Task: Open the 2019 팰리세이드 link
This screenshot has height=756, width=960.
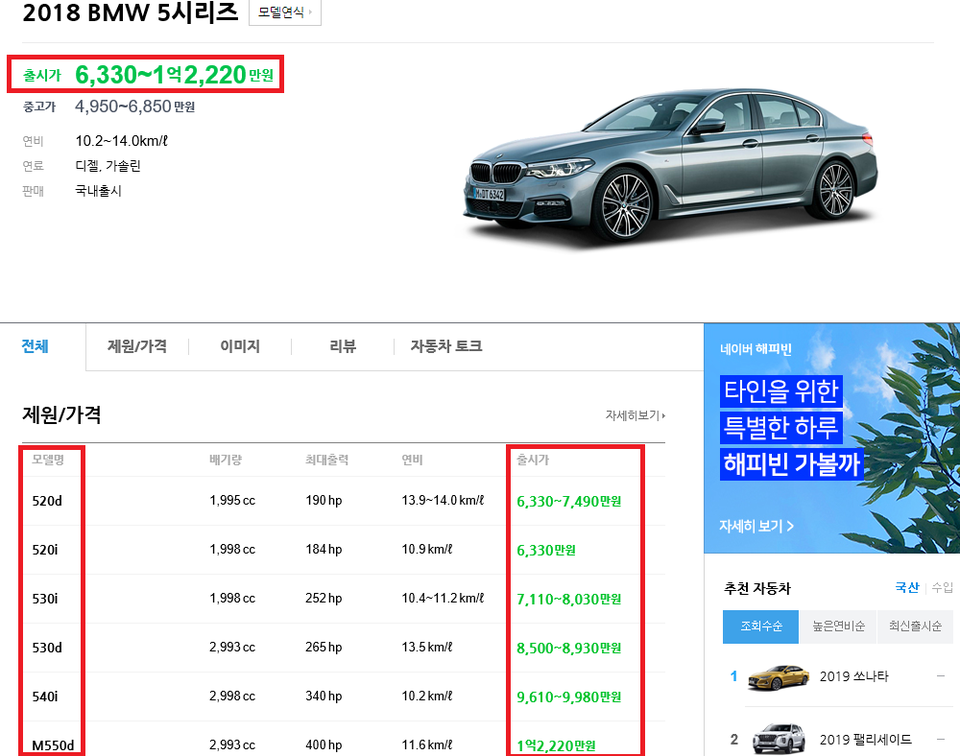Action: pyautogui.click(x=866, y=739)
